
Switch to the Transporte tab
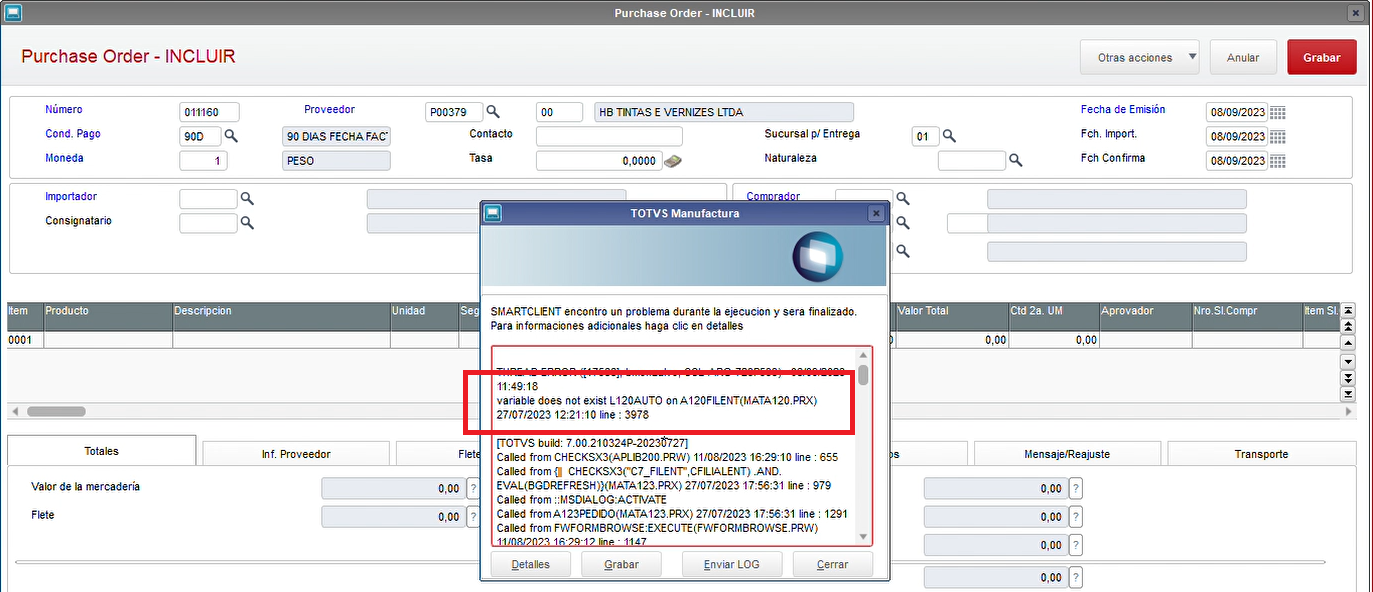1261,454
